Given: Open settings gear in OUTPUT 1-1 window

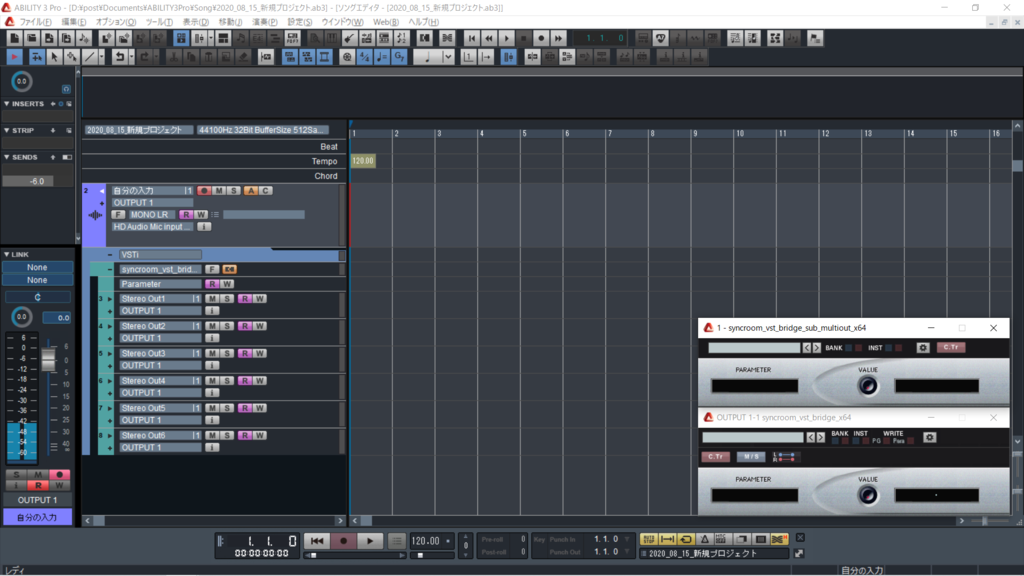Looking at the screenshot, I should tap(930, 438).
